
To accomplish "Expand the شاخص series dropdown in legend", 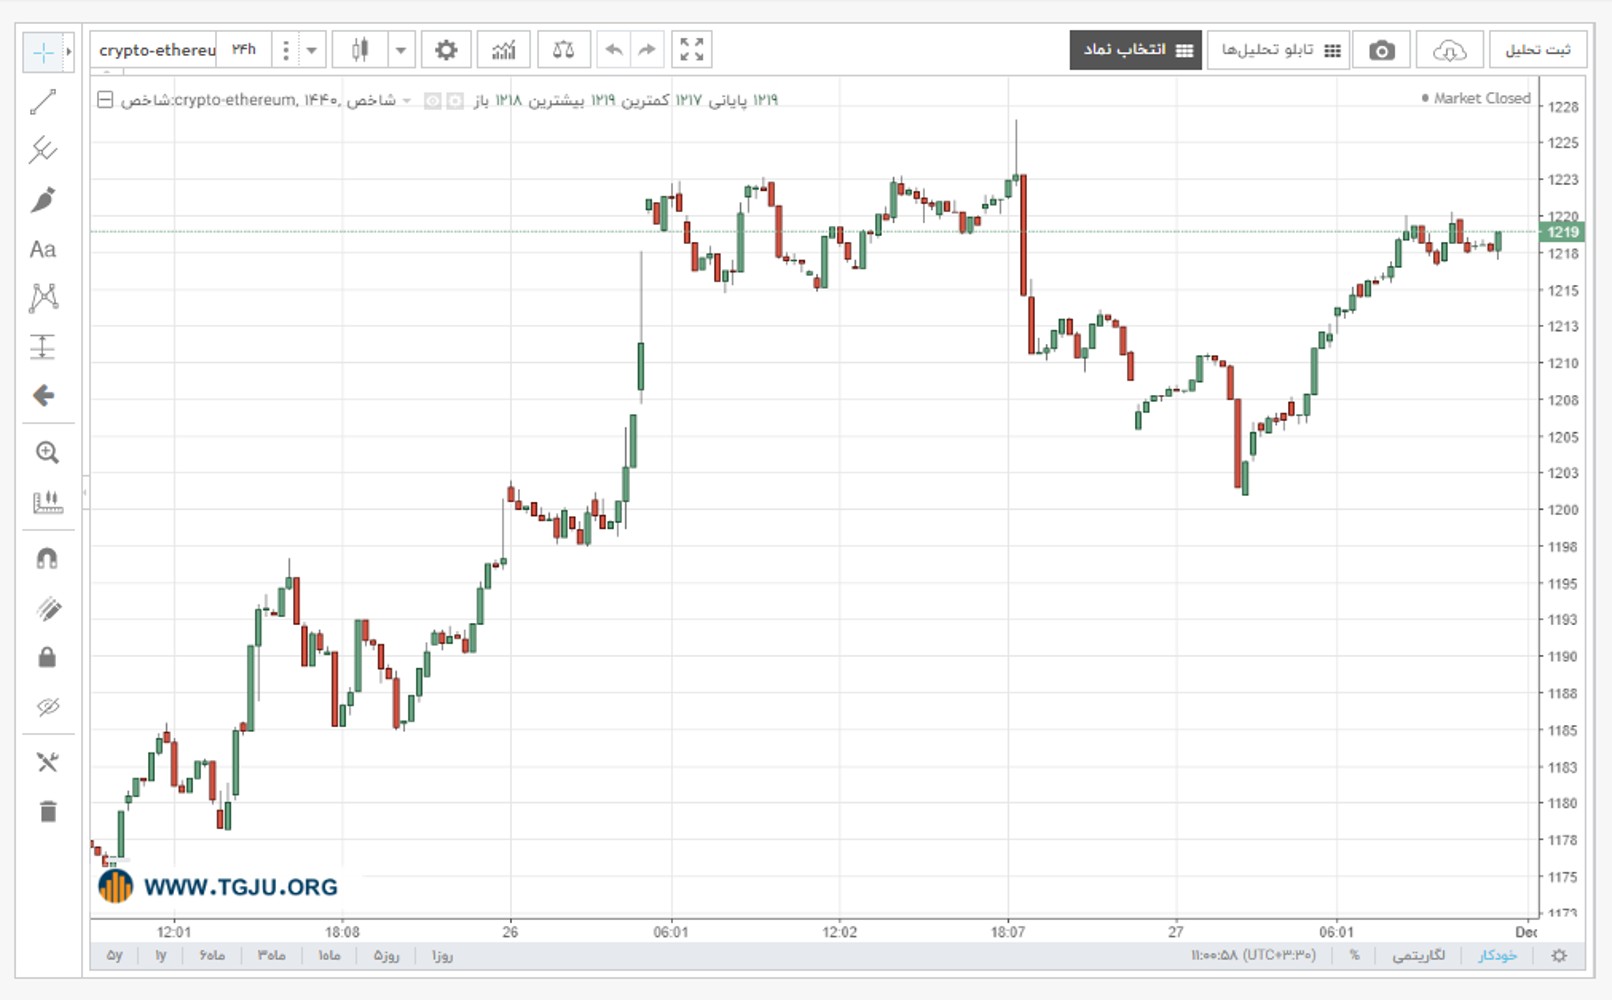I will (x=406, y=101).
